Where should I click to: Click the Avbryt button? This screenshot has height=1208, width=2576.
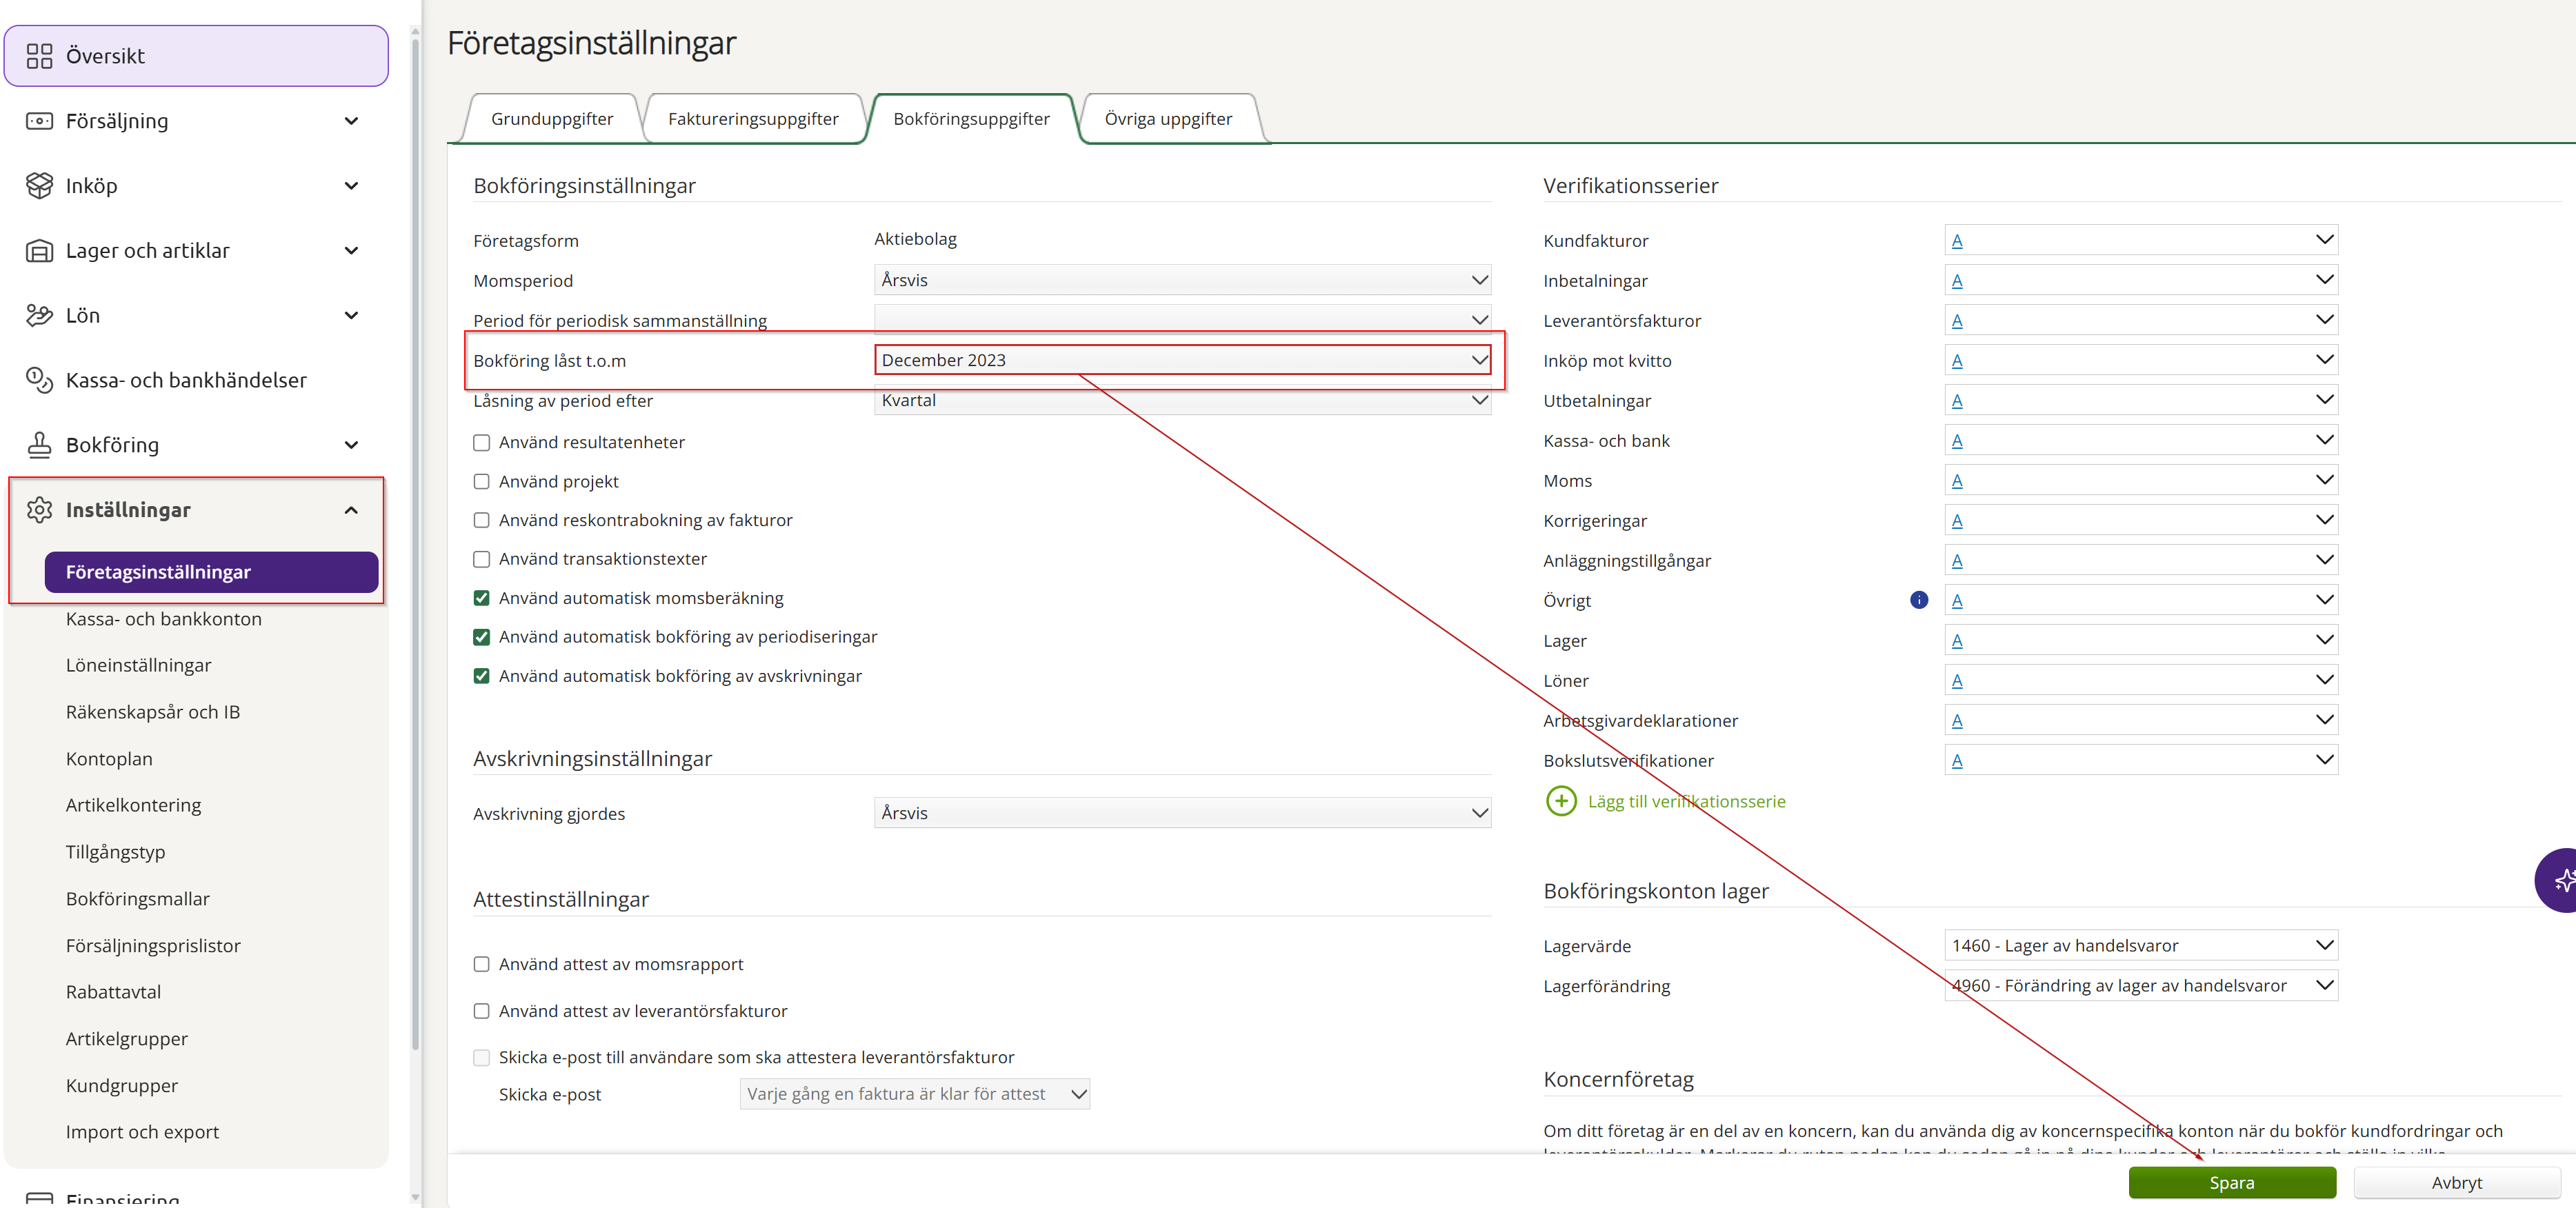(x=2455, y=1182)
